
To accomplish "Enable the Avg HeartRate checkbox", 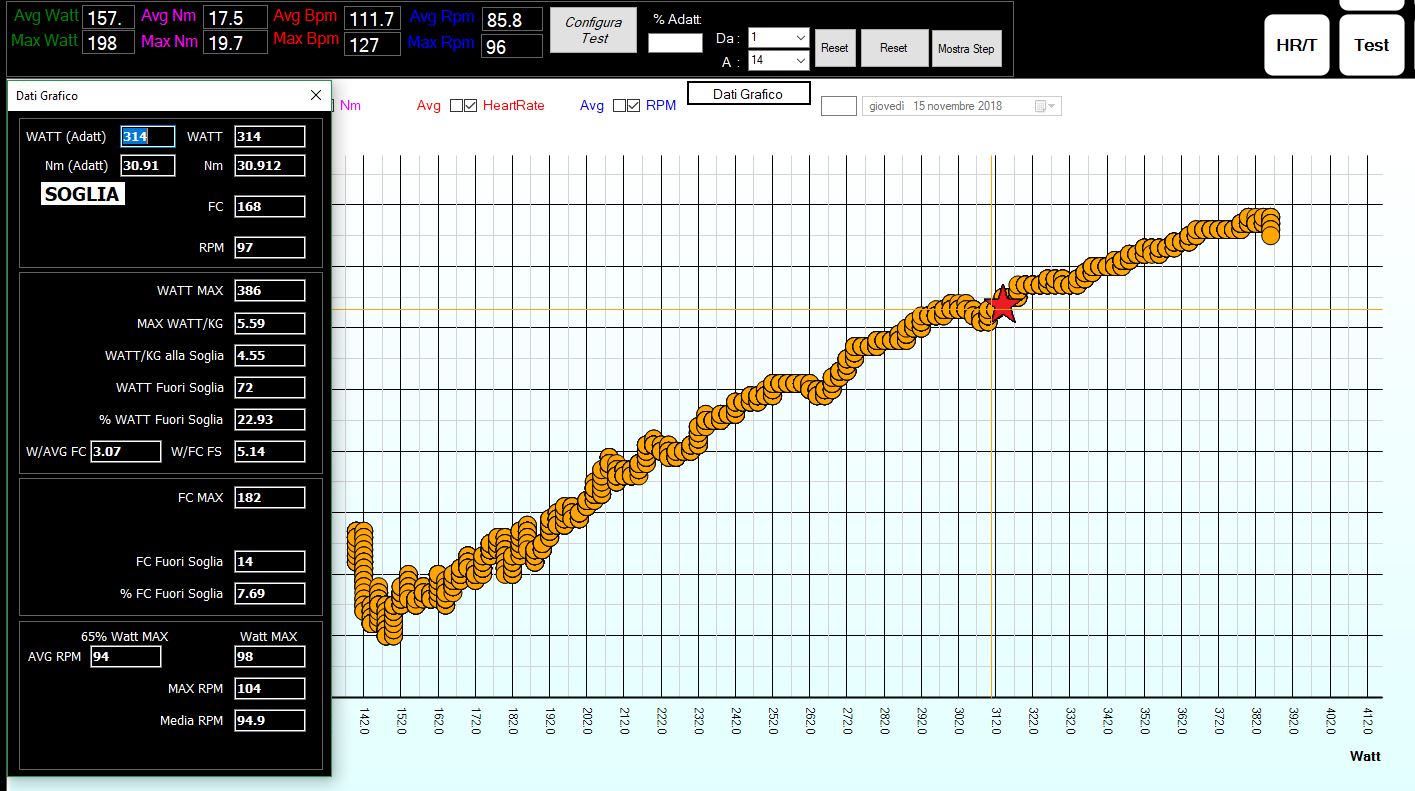I will [456, 106].
